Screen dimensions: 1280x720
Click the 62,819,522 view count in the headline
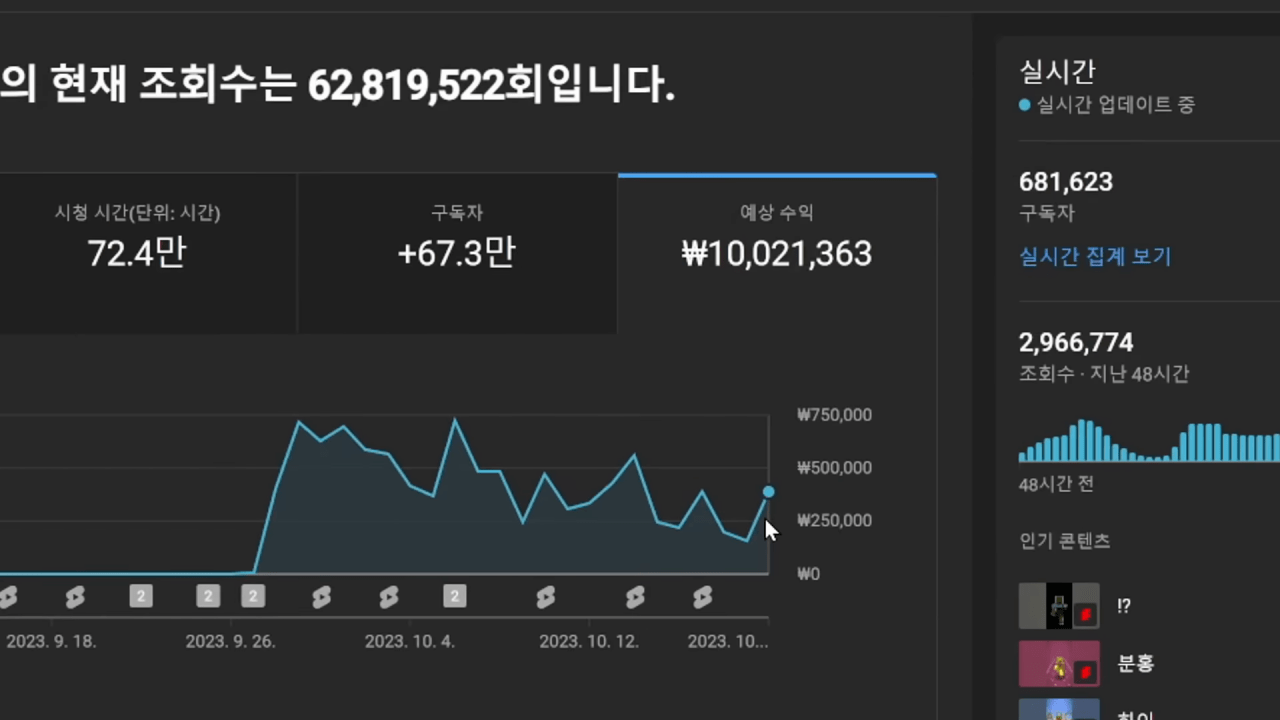tap(405, 87)
